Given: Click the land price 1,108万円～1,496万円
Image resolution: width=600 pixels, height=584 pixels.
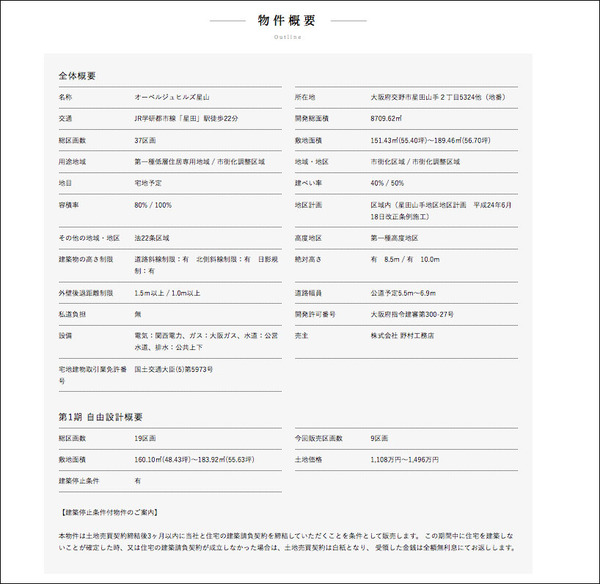Looking at the screenshot, I should [x=404, y=459].
